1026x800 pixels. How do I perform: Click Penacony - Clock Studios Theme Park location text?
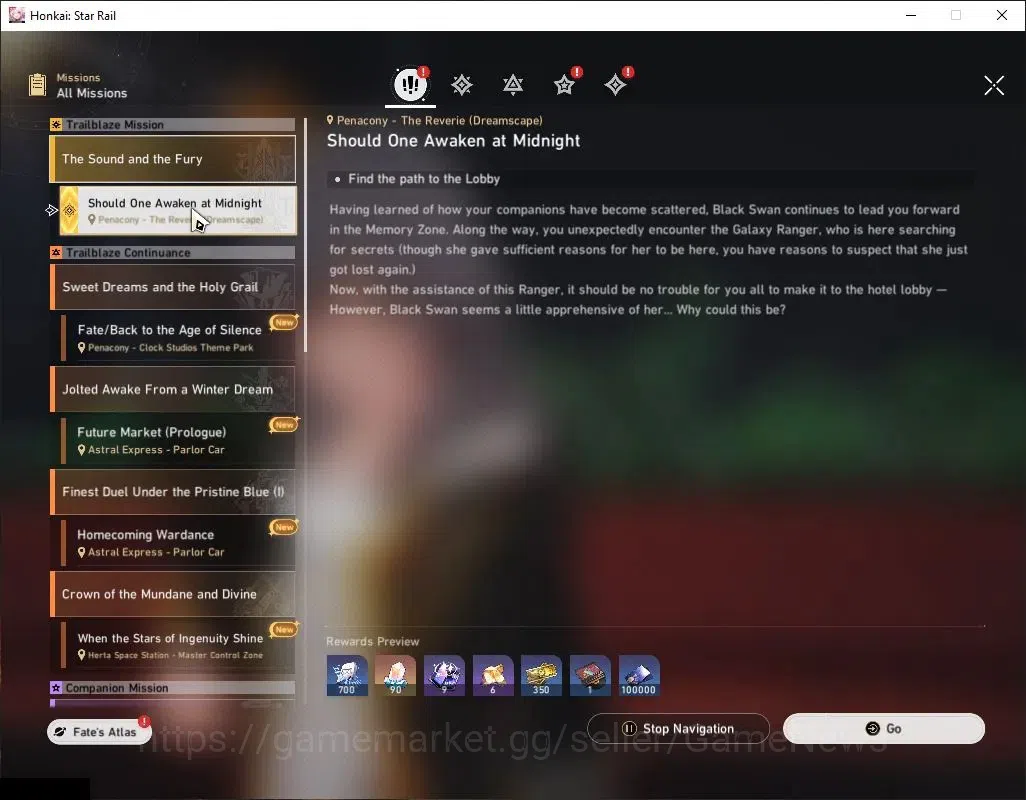point(171,348)
